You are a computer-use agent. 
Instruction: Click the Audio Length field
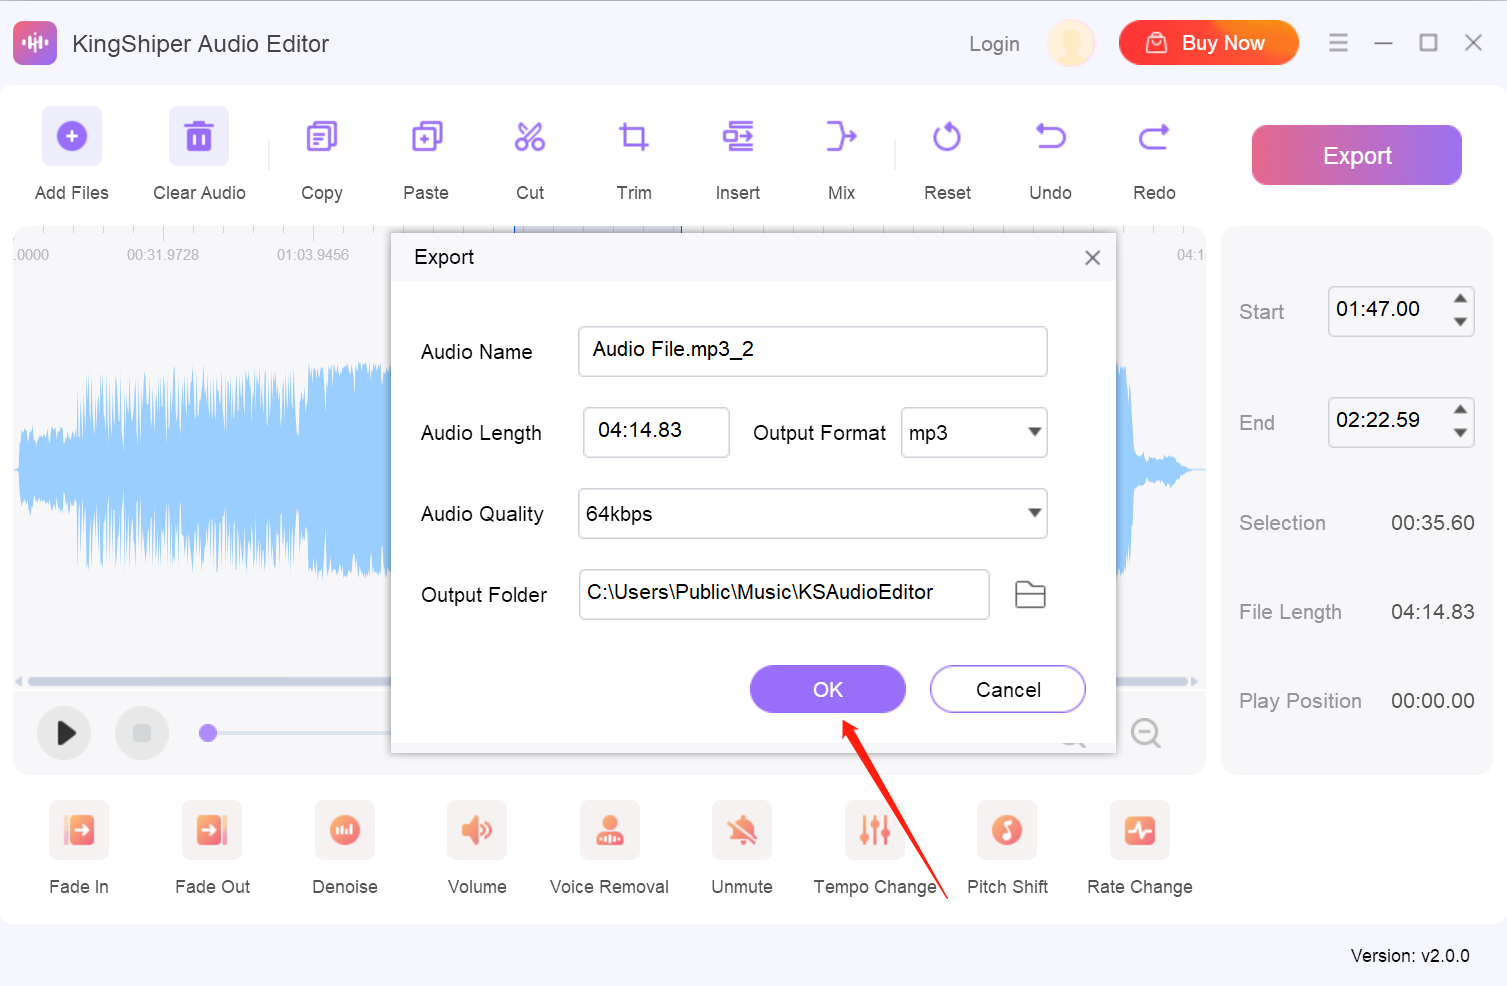coord(656,432)
